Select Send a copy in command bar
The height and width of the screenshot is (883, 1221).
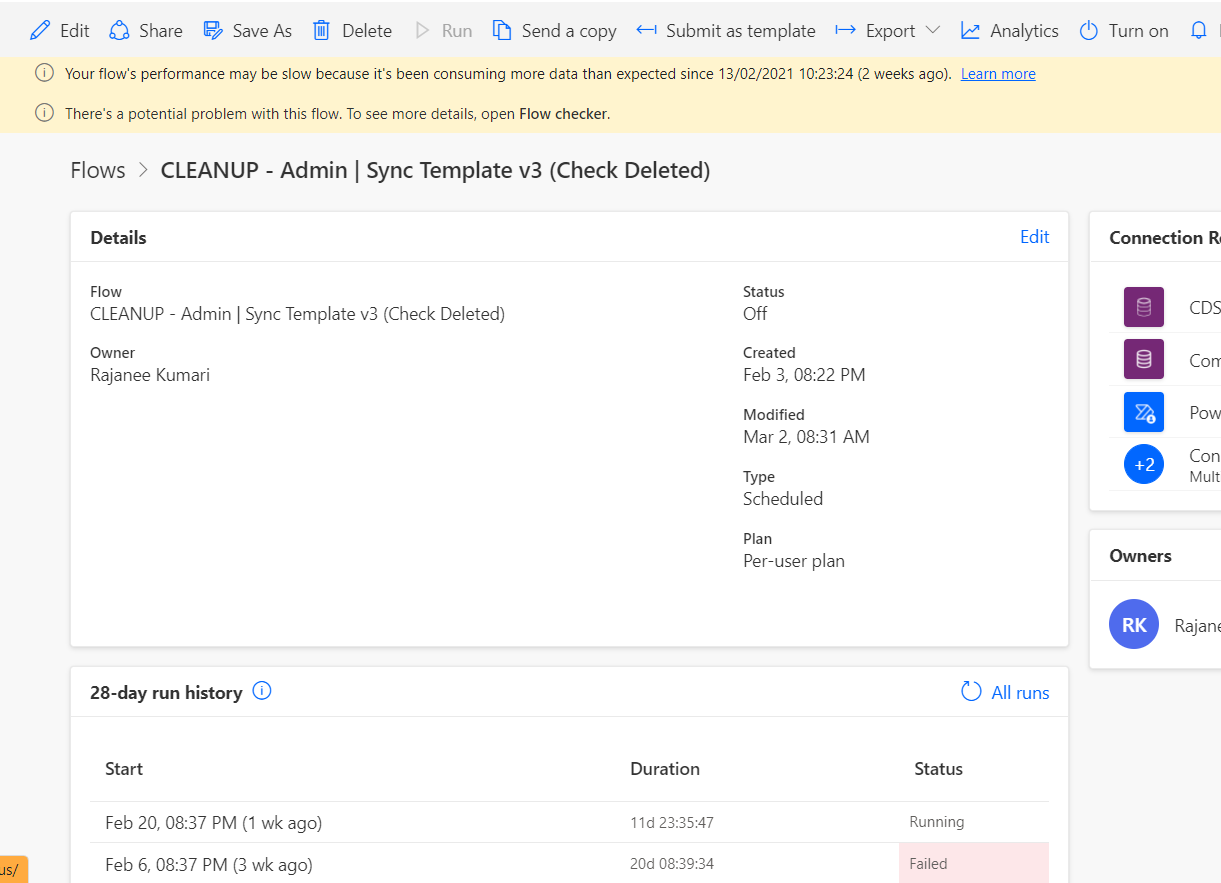(555, 31)
